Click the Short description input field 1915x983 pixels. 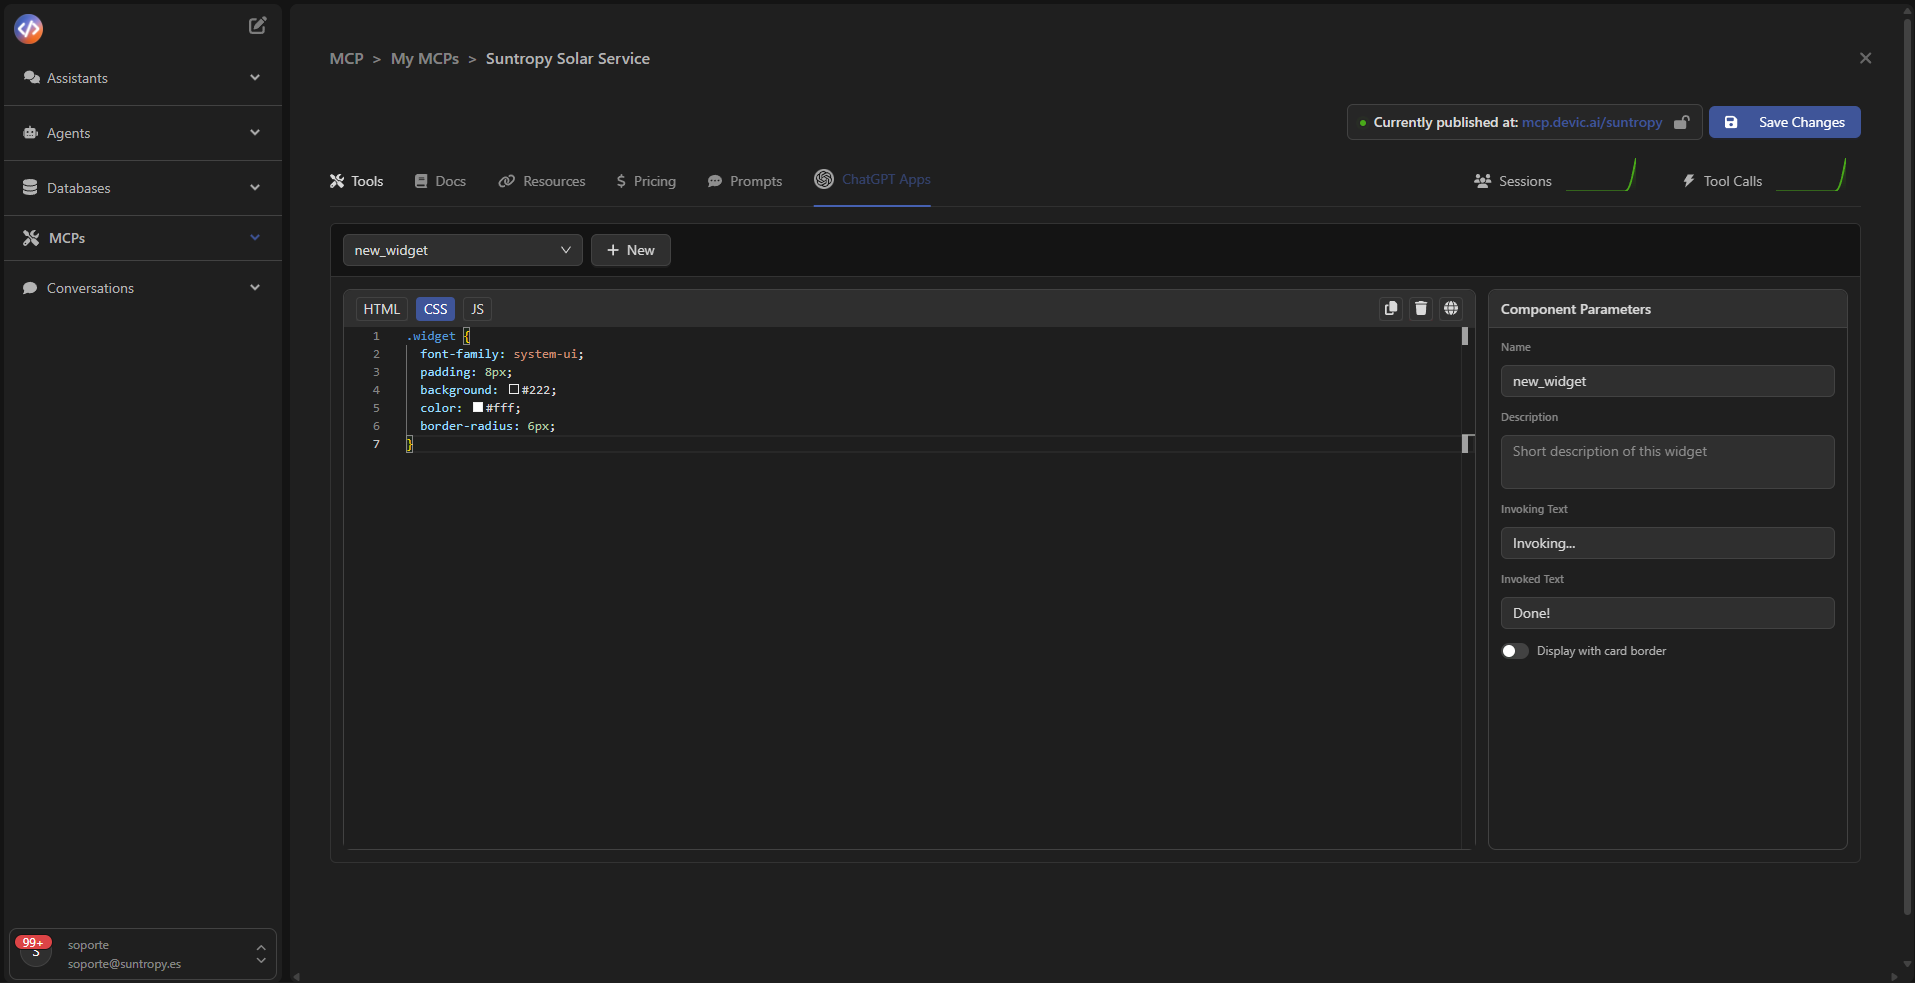tap(1666, 461)
